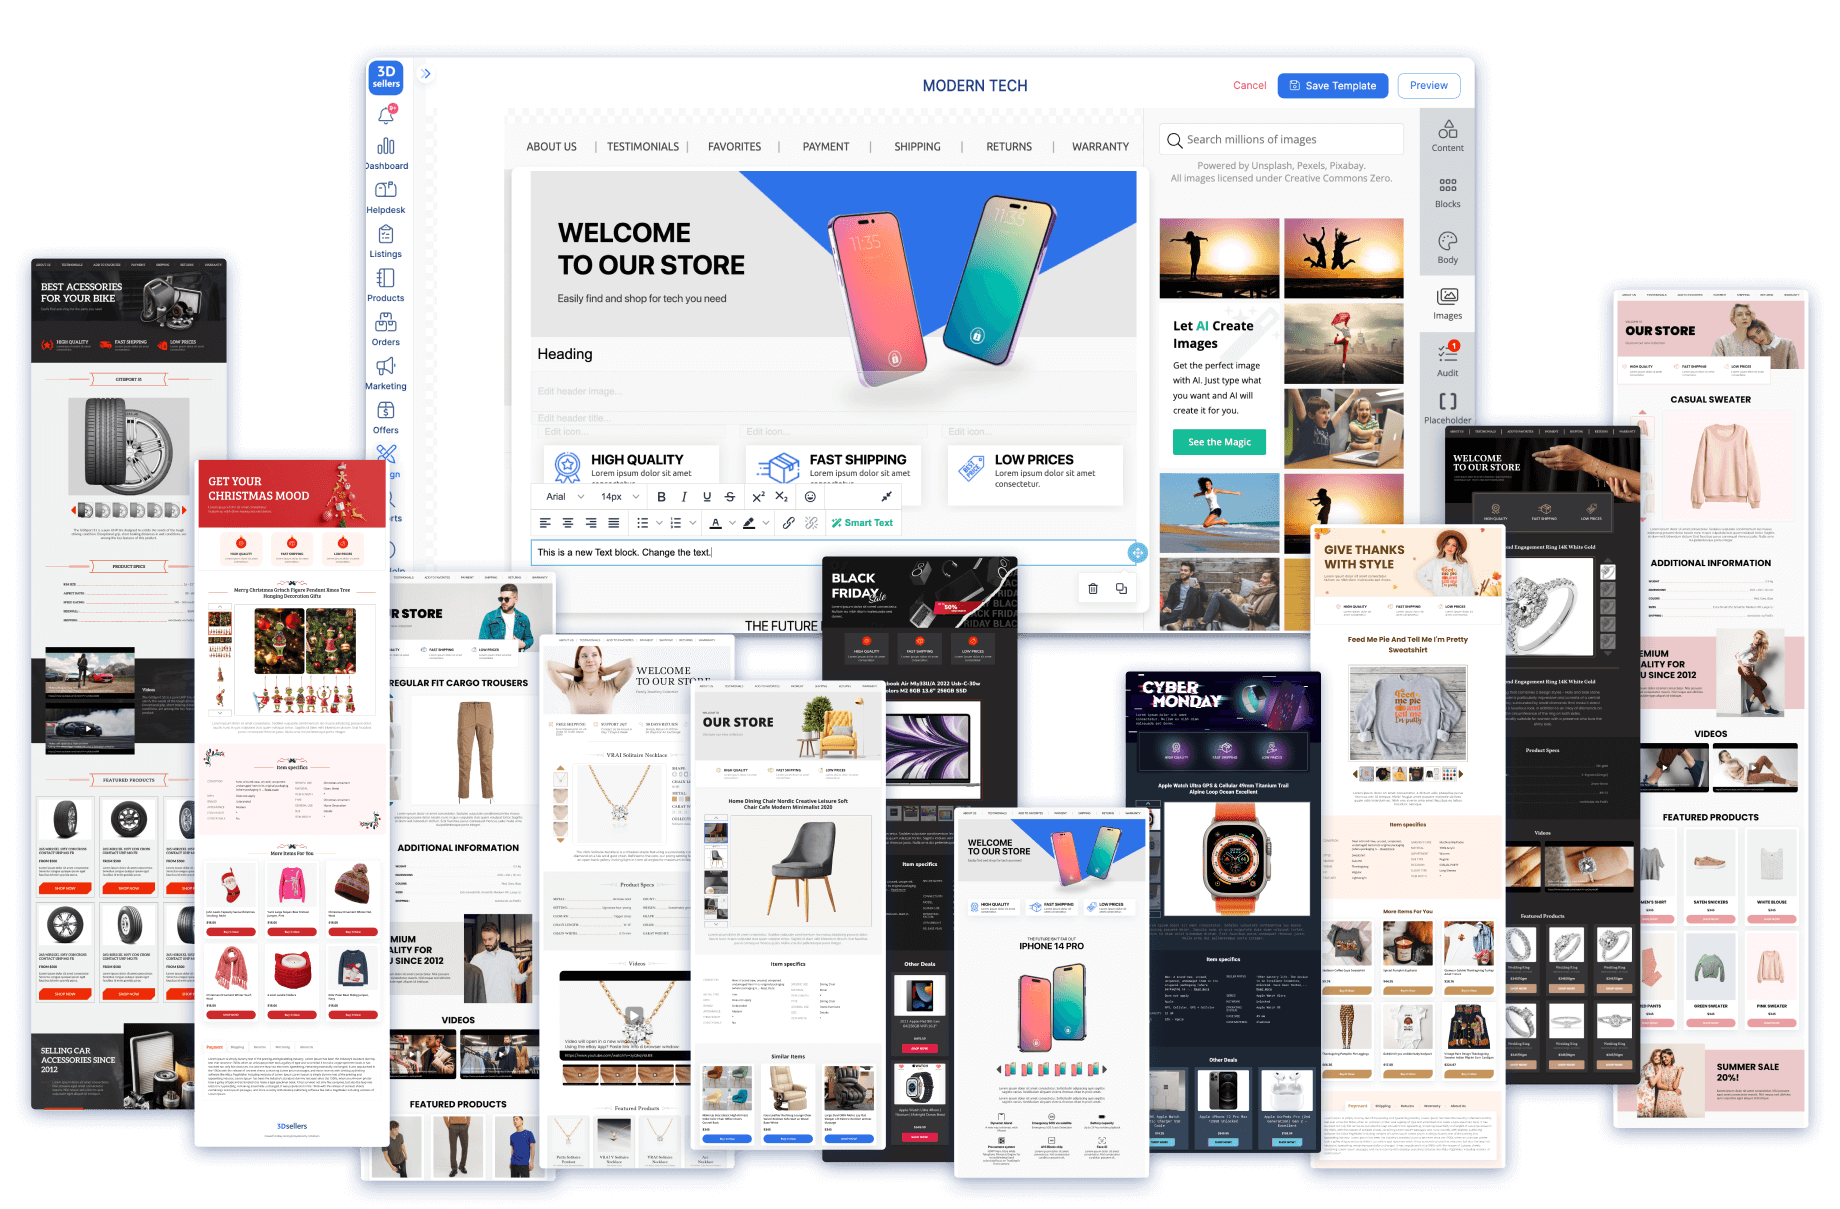Enable italic formatting

(685, 497)
